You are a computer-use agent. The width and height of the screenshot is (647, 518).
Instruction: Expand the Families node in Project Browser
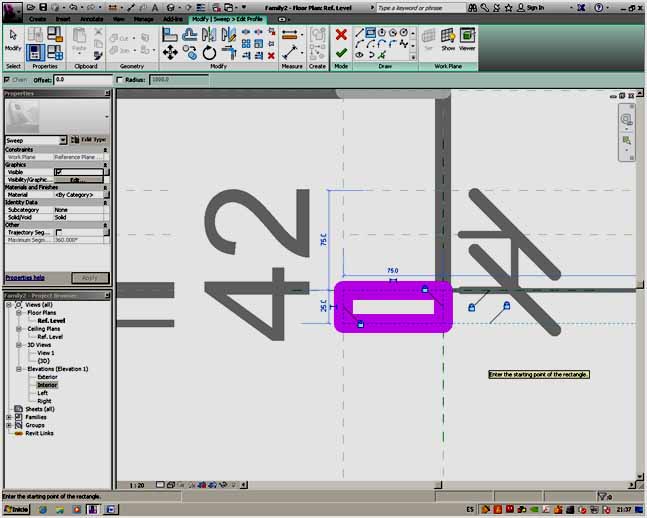pyautogui.click(x=9, y=417)
